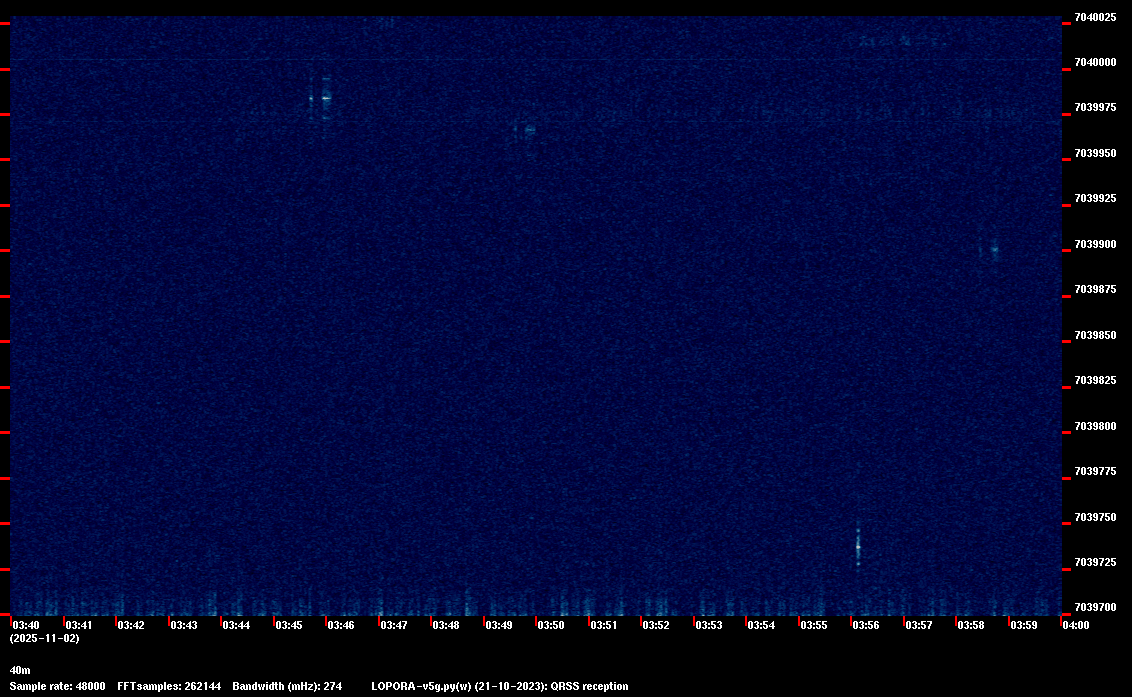The width and height of the screenshot is (1132, 697).
Task: Click the 04:00 time label
Action: click(1076, 625)
